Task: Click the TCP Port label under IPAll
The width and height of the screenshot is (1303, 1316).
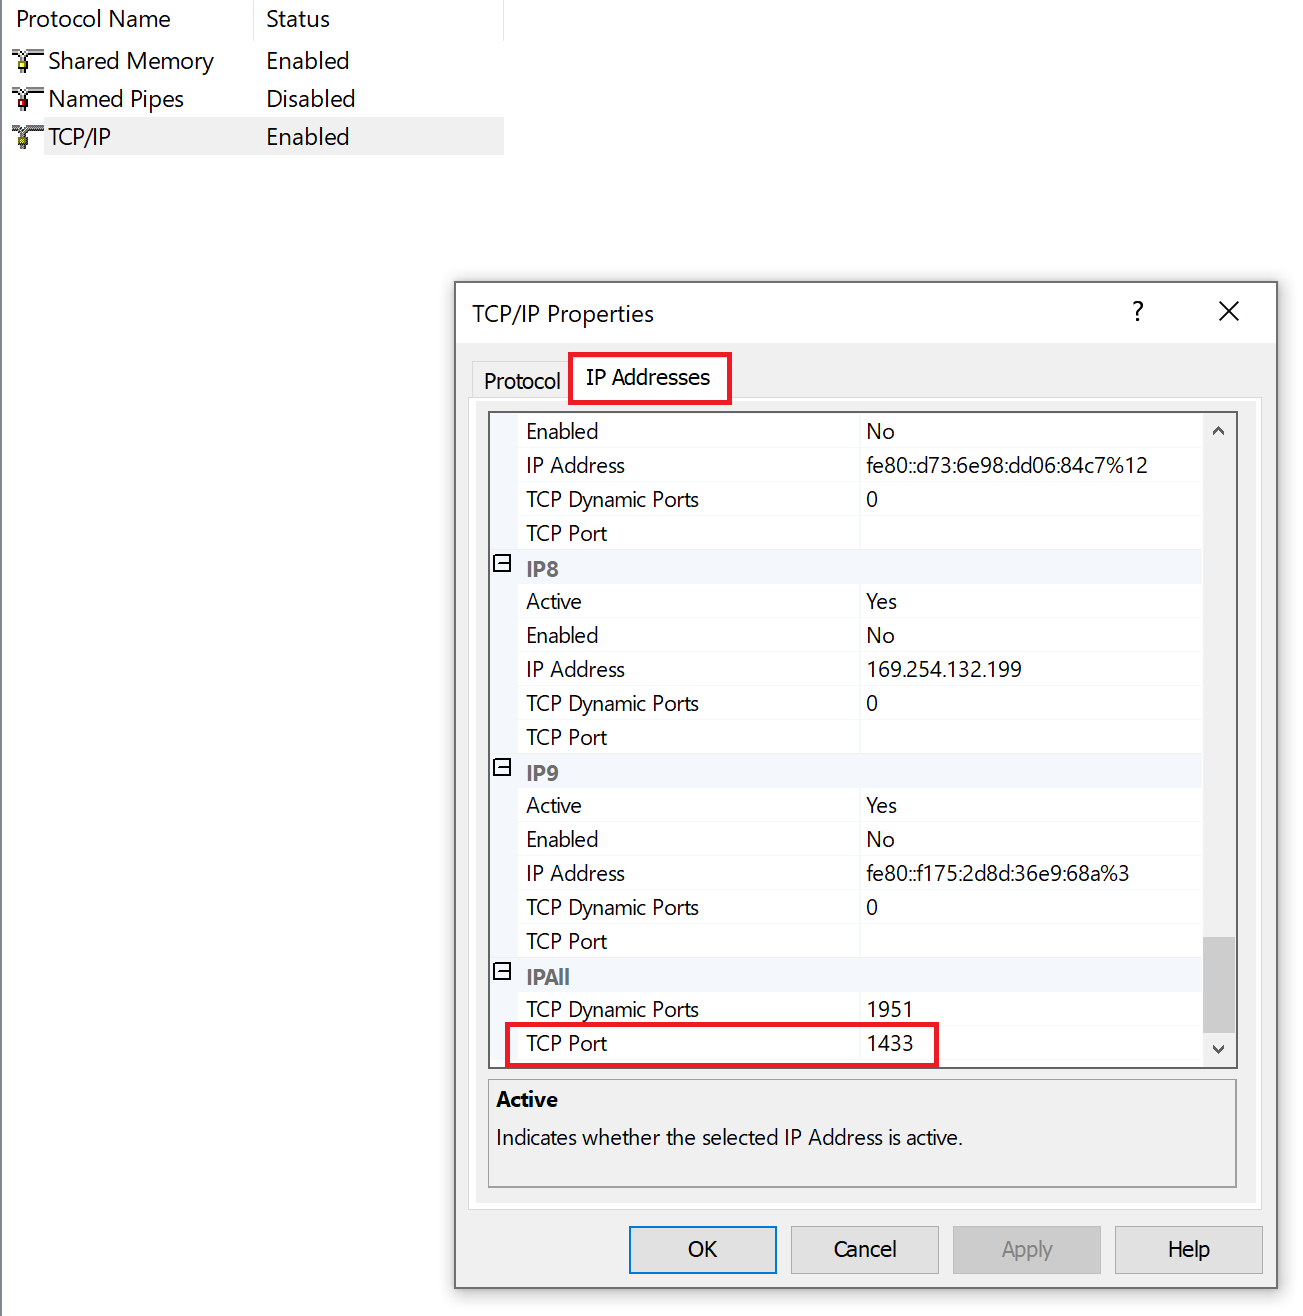Action: (x=567, y=1044)
